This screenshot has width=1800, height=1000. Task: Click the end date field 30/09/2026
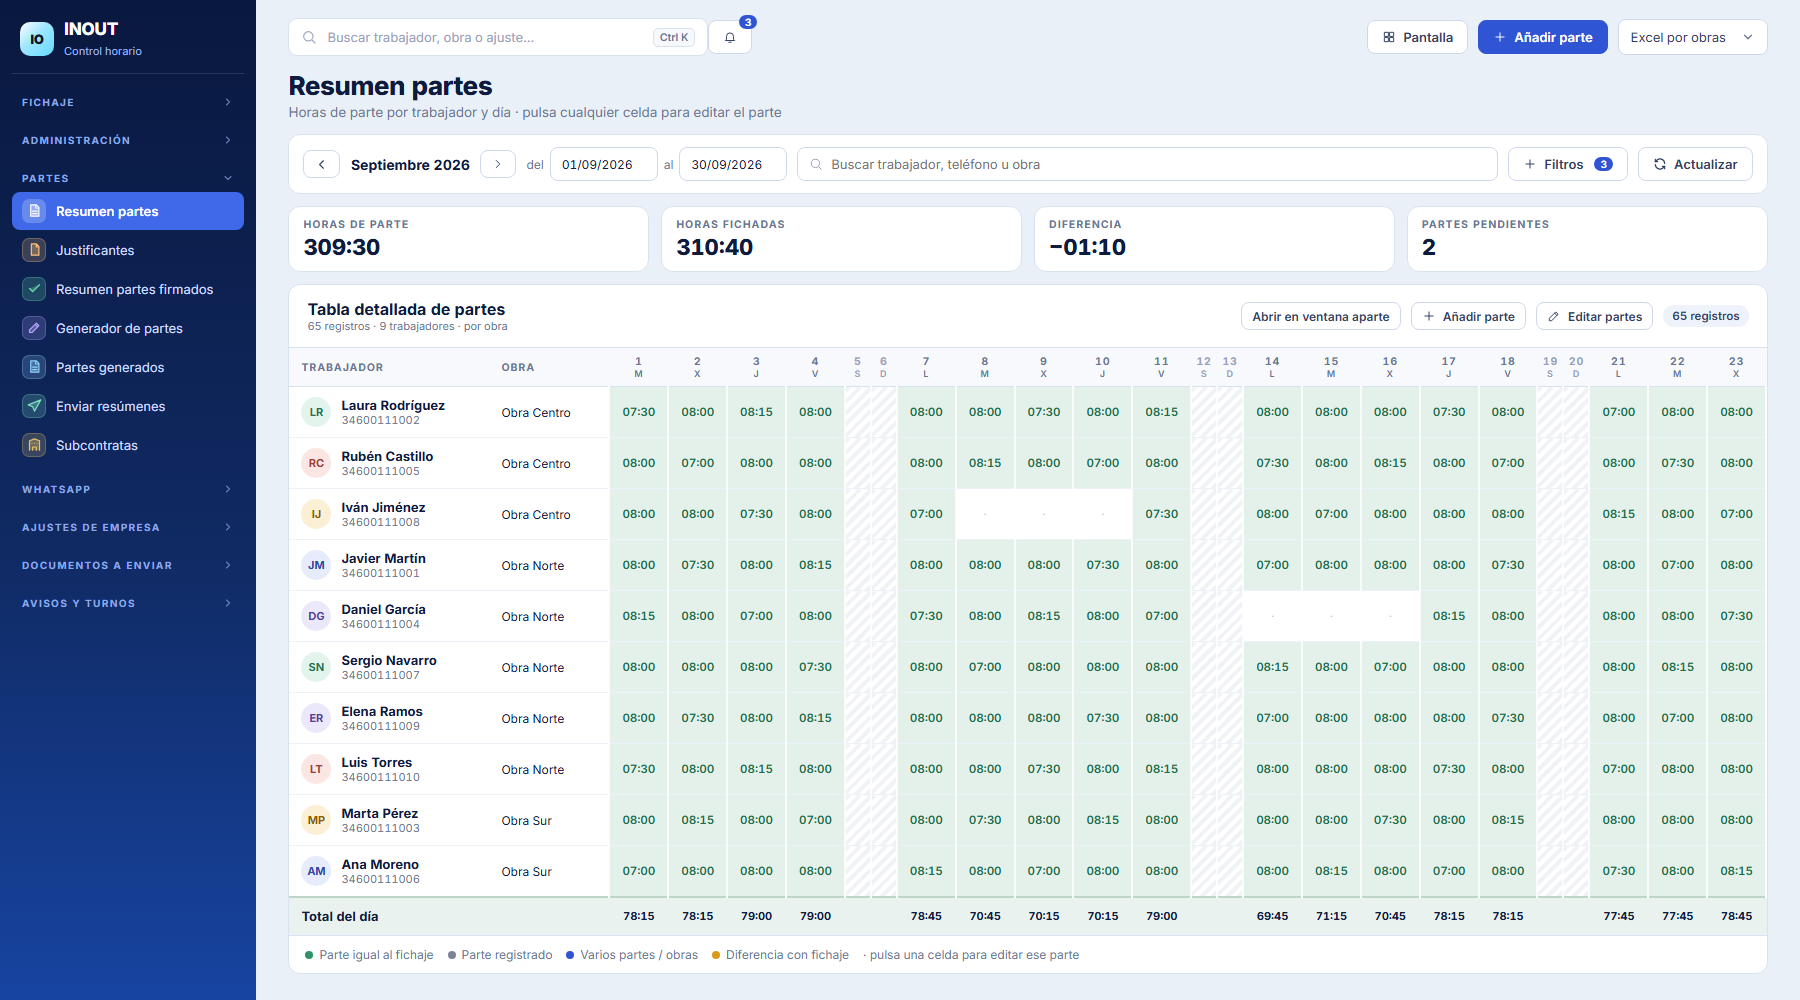pos(732,164)
